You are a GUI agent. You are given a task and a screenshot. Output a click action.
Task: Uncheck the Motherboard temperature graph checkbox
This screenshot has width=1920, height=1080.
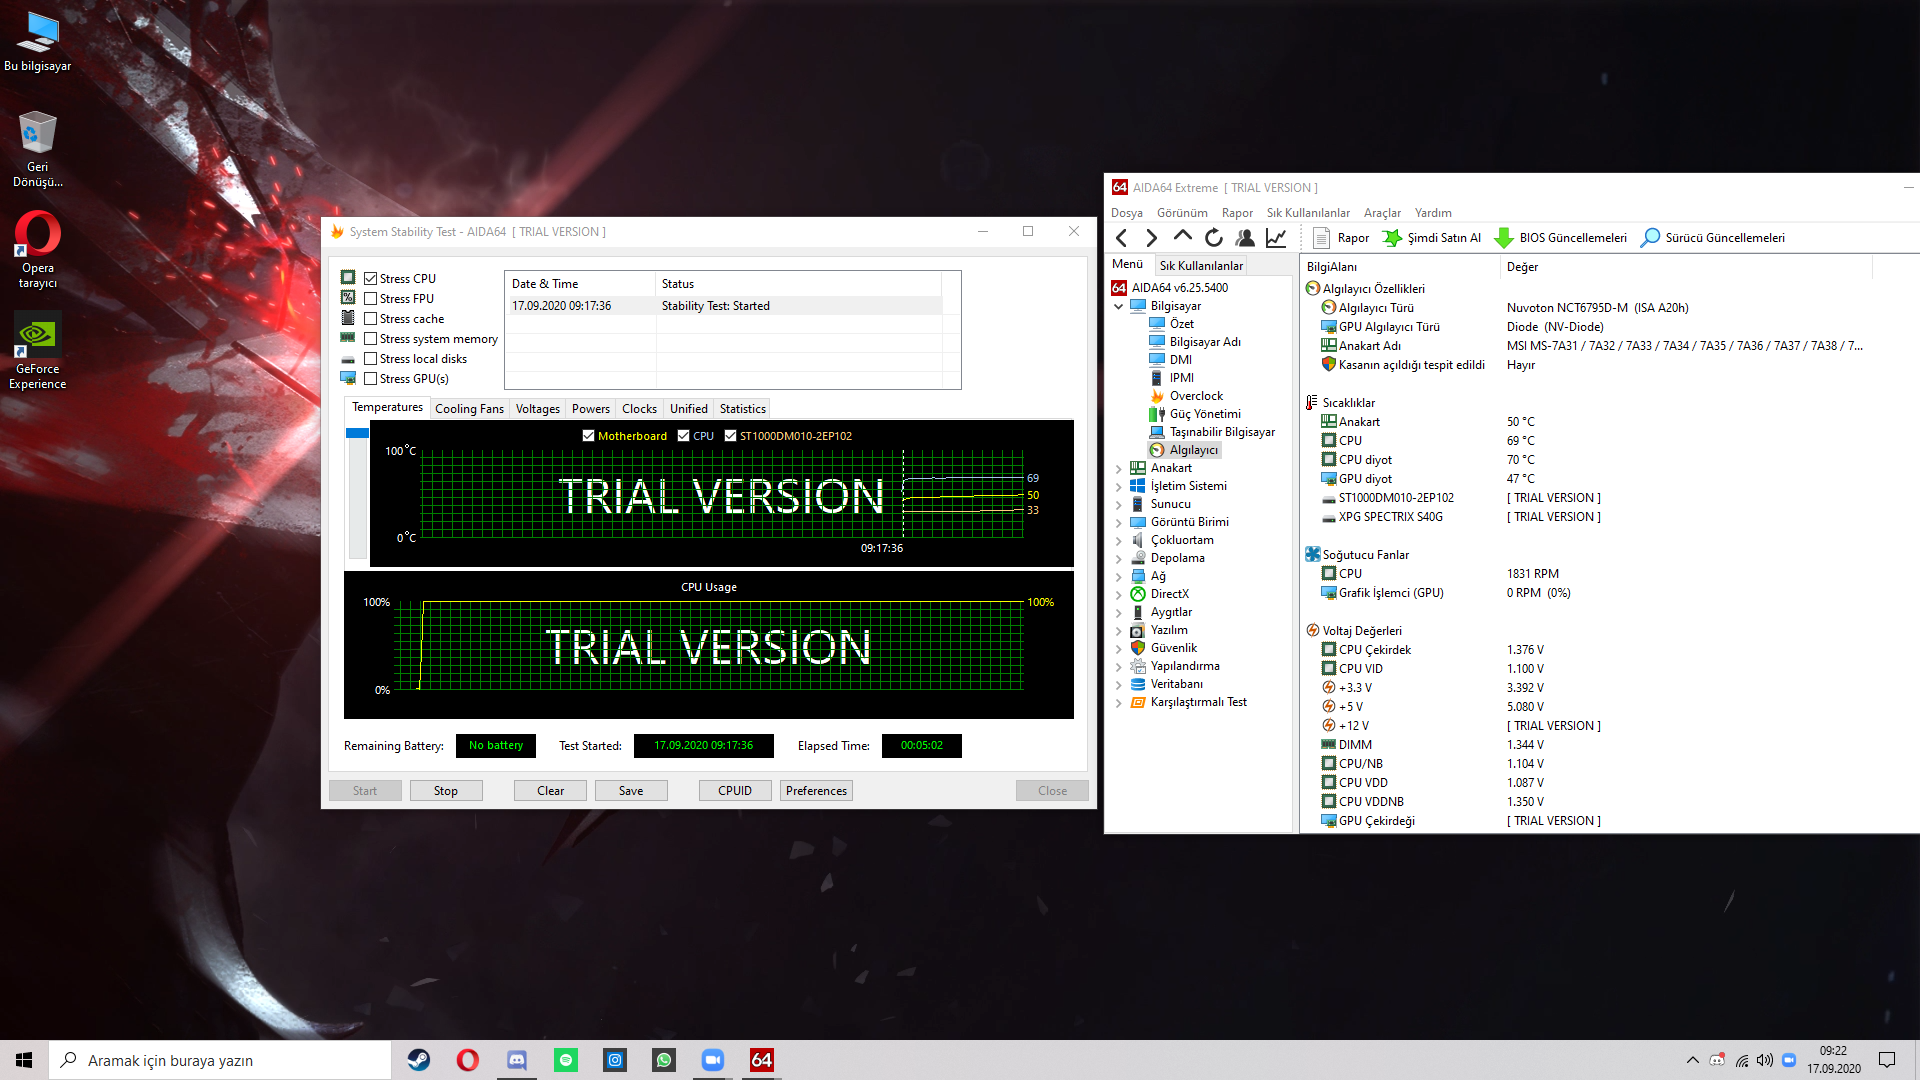coord(589,436)
